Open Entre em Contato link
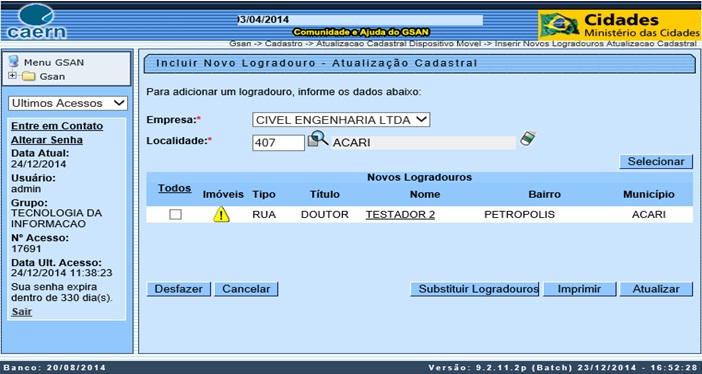This screenshot has width=702, height=374. (57, 126)
